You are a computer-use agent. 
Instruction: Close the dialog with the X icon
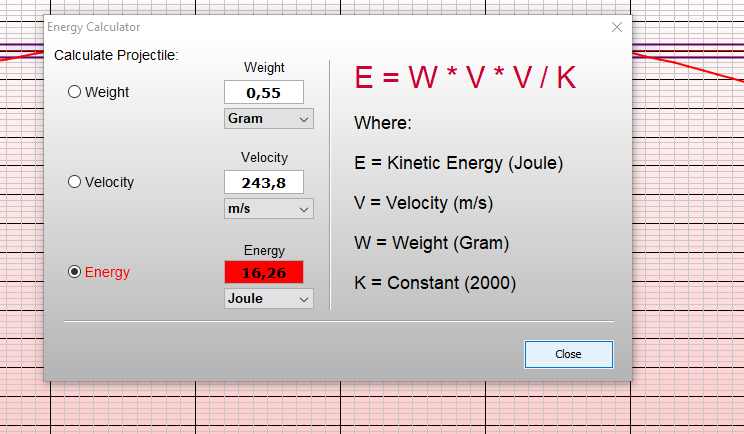(616, 27)
